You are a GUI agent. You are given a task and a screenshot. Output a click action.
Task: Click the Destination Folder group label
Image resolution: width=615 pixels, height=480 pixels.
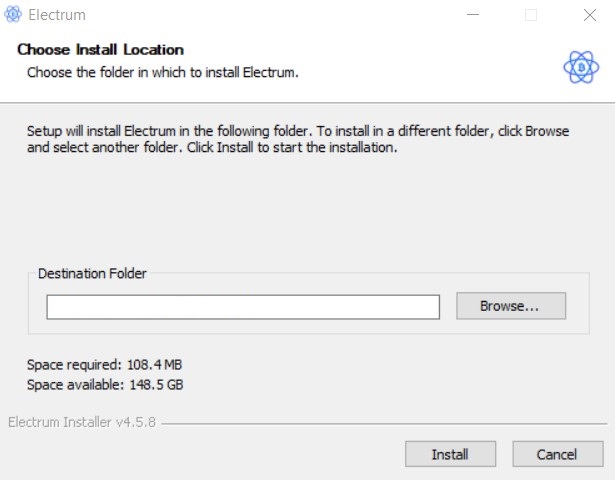[92, 273]
